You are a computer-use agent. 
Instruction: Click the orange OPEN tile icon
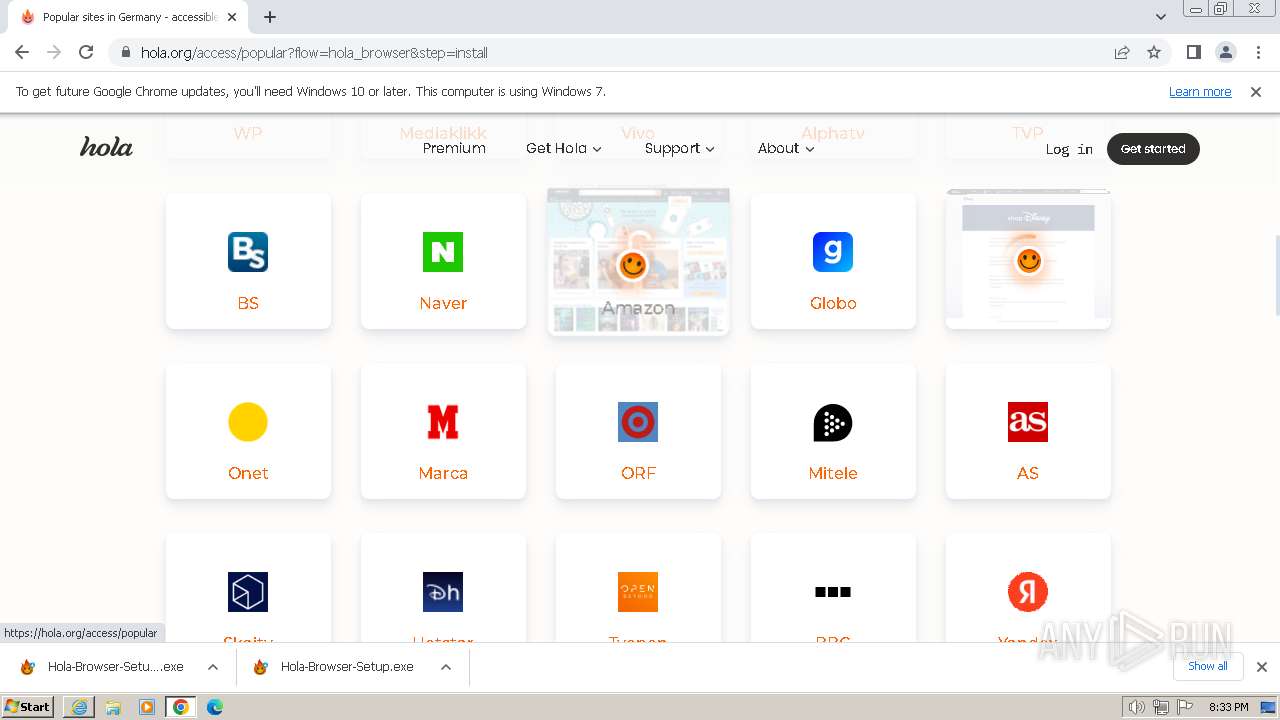pos(638,592)
